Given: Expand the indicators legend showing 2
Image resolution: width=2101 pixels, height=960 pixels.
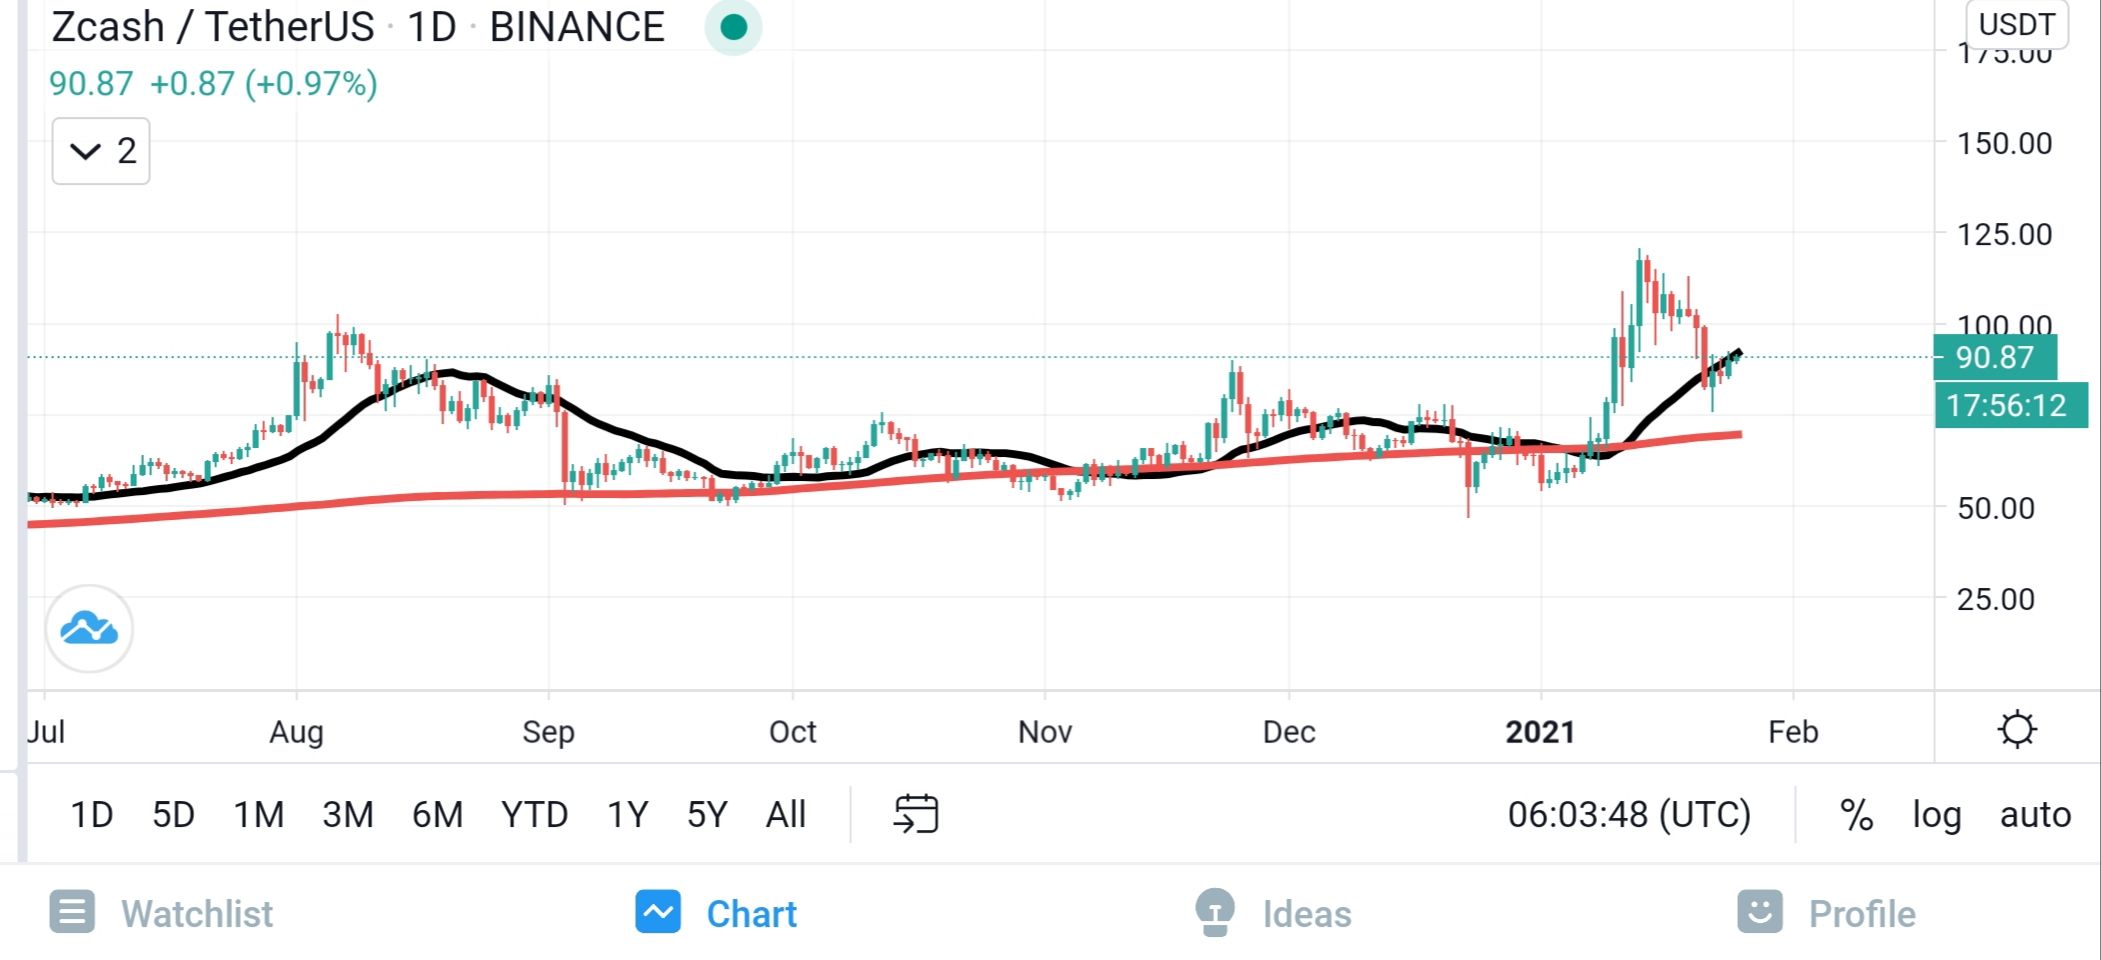Looking at the screenshot, I should coord(101,151).
